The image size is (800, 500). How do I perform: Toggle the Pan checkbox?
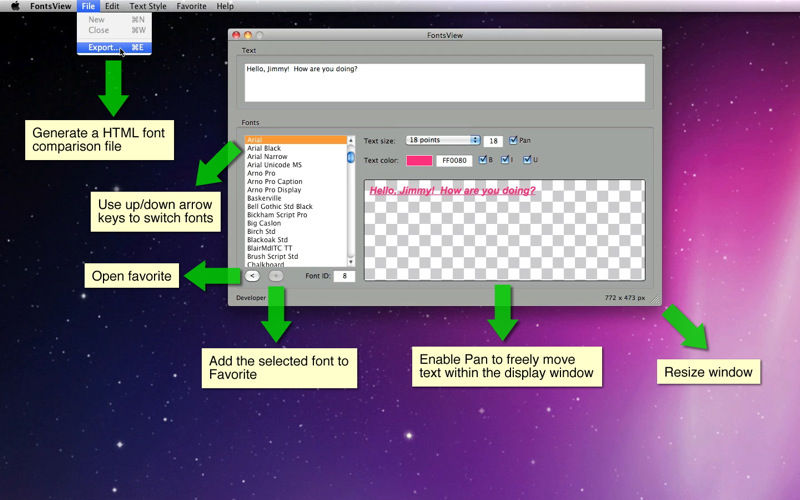pyautogui.click(x=513, y=140)
